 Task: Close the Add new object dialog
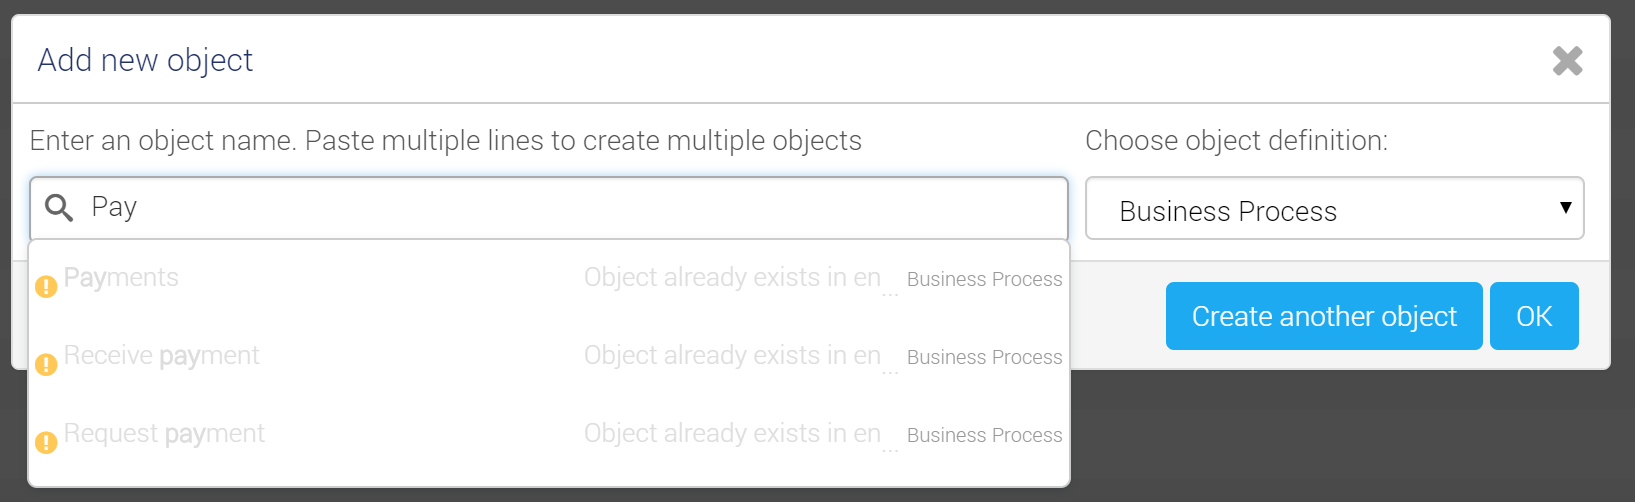coord(1567,61)
